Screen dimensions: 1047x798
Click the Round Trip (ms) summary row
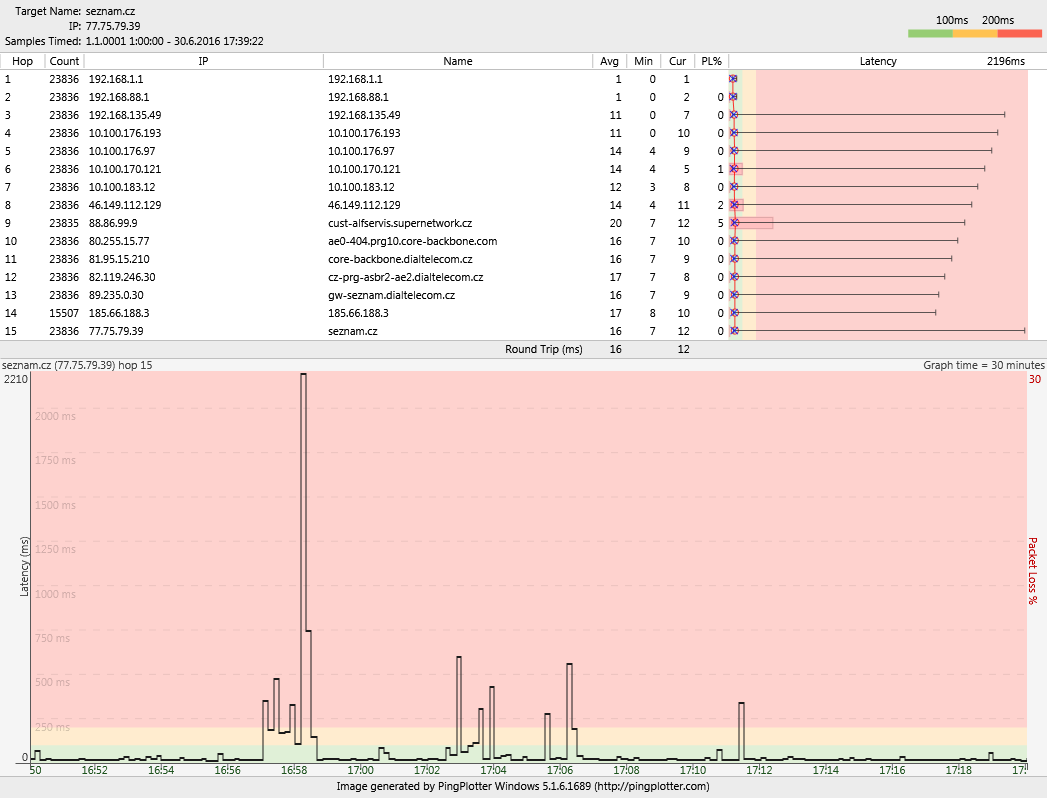(x=543, y=349)
